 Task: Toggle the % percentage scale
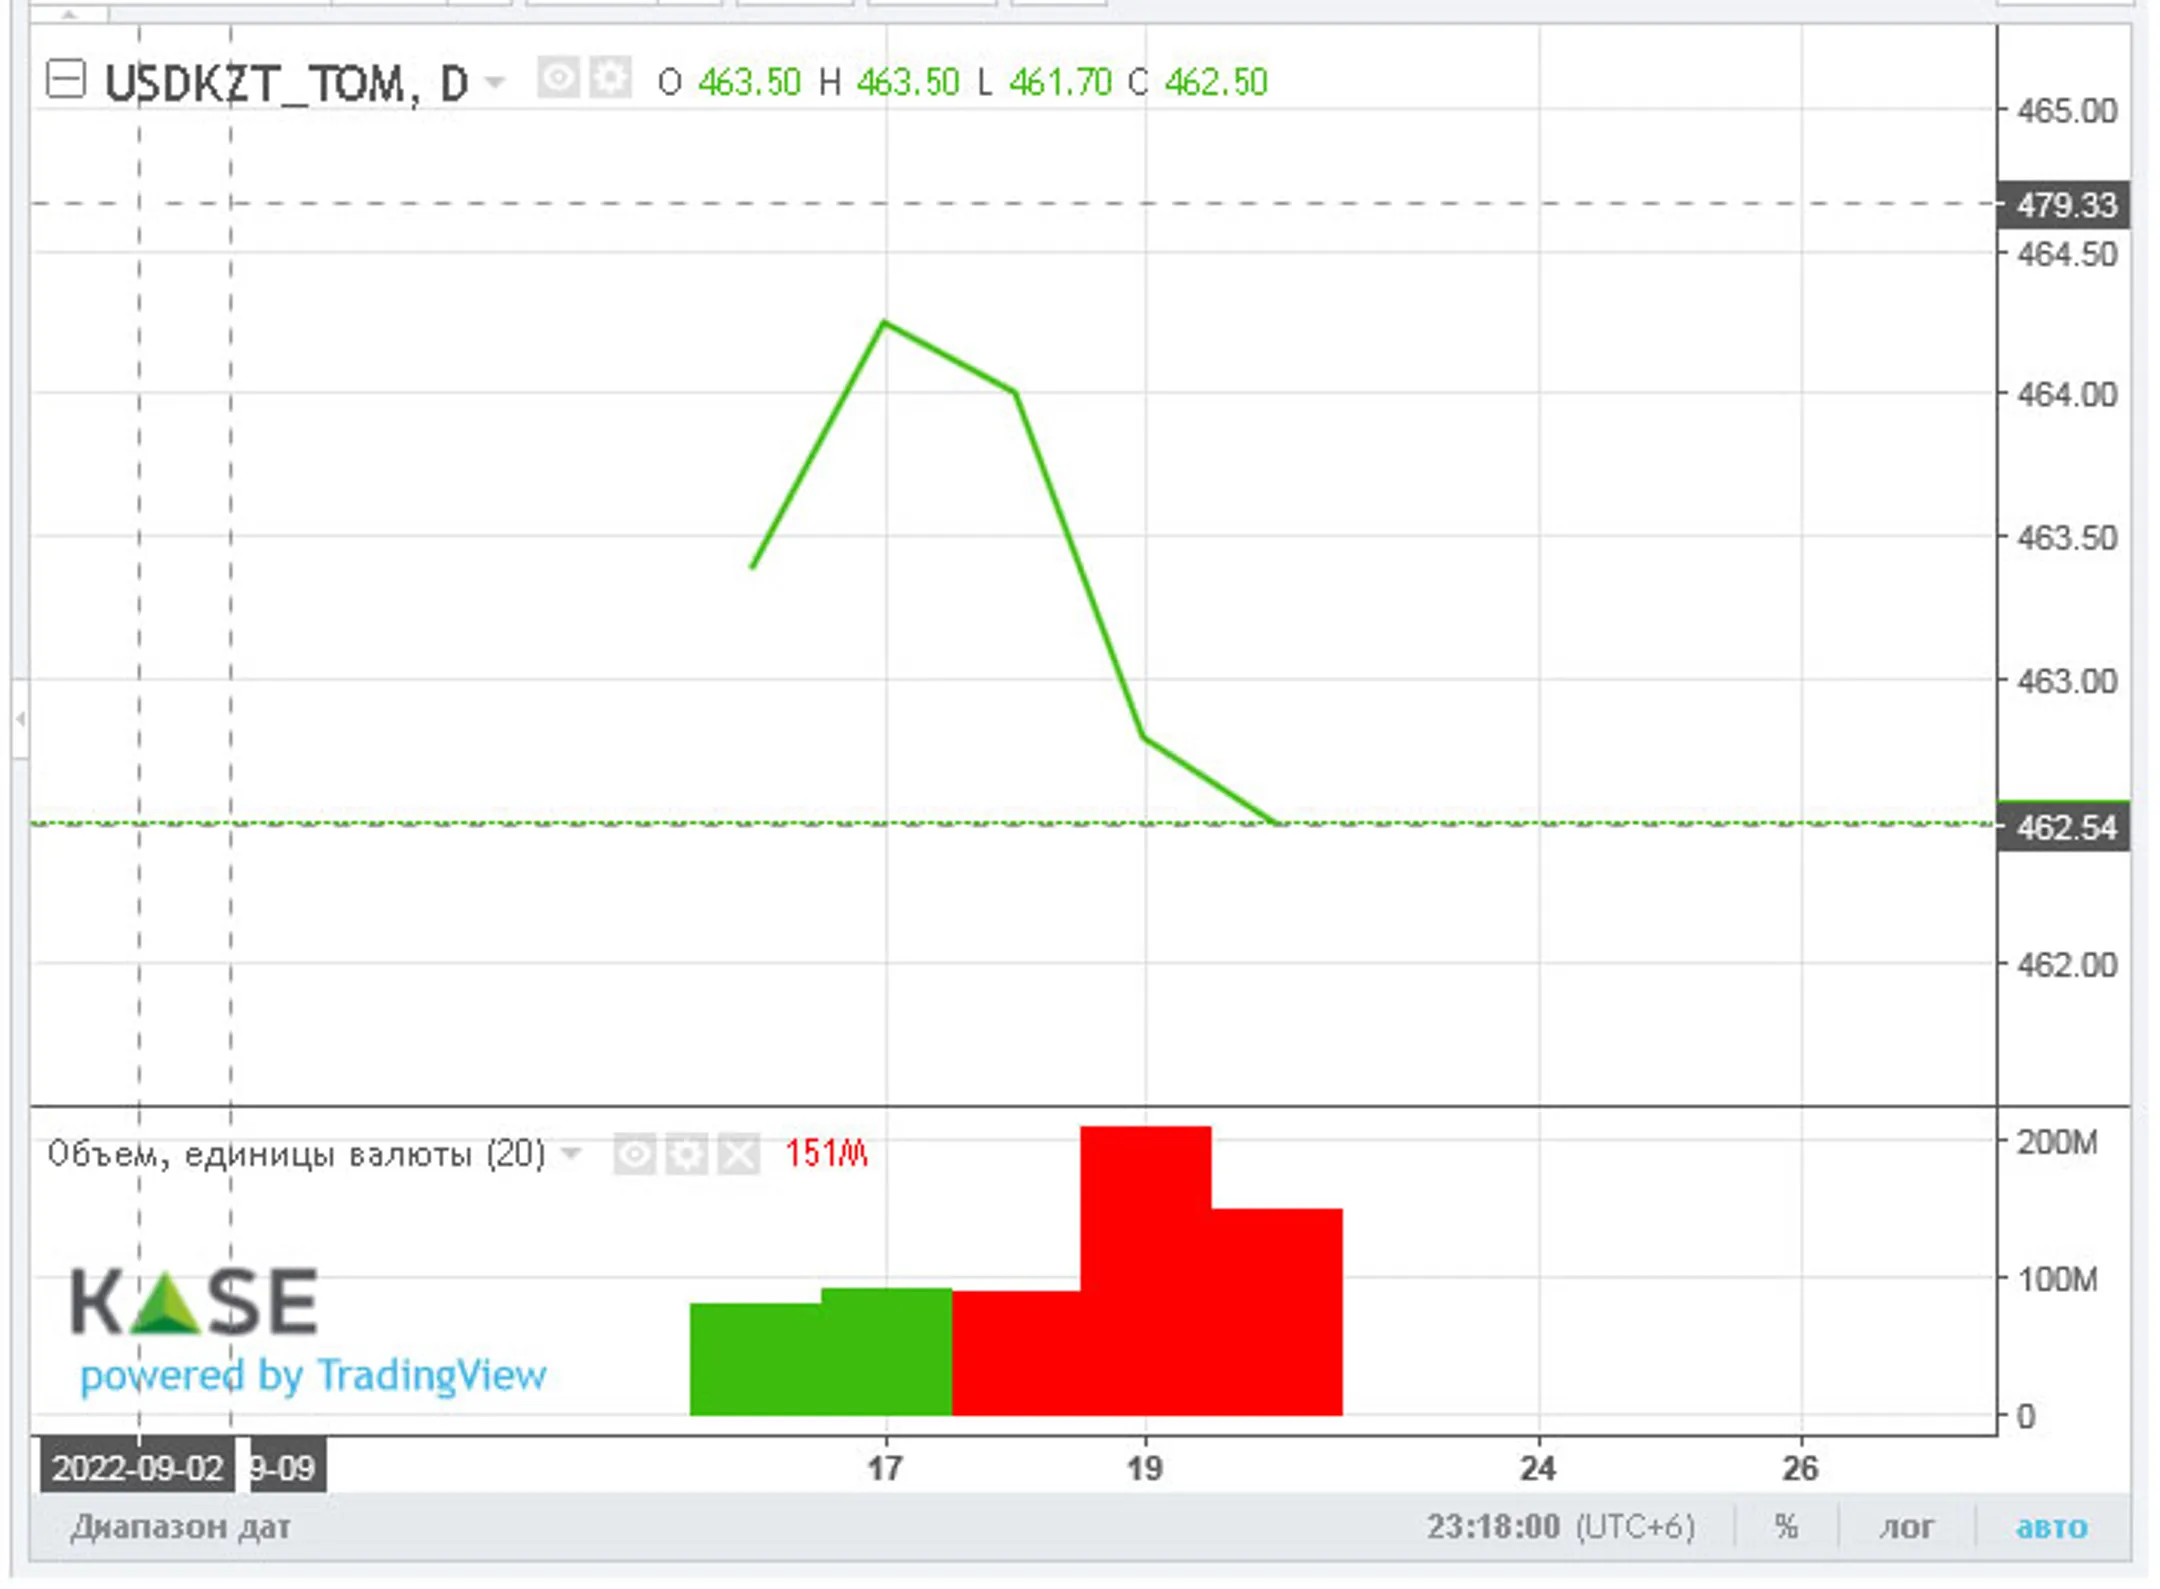tap(1786, 1527)
